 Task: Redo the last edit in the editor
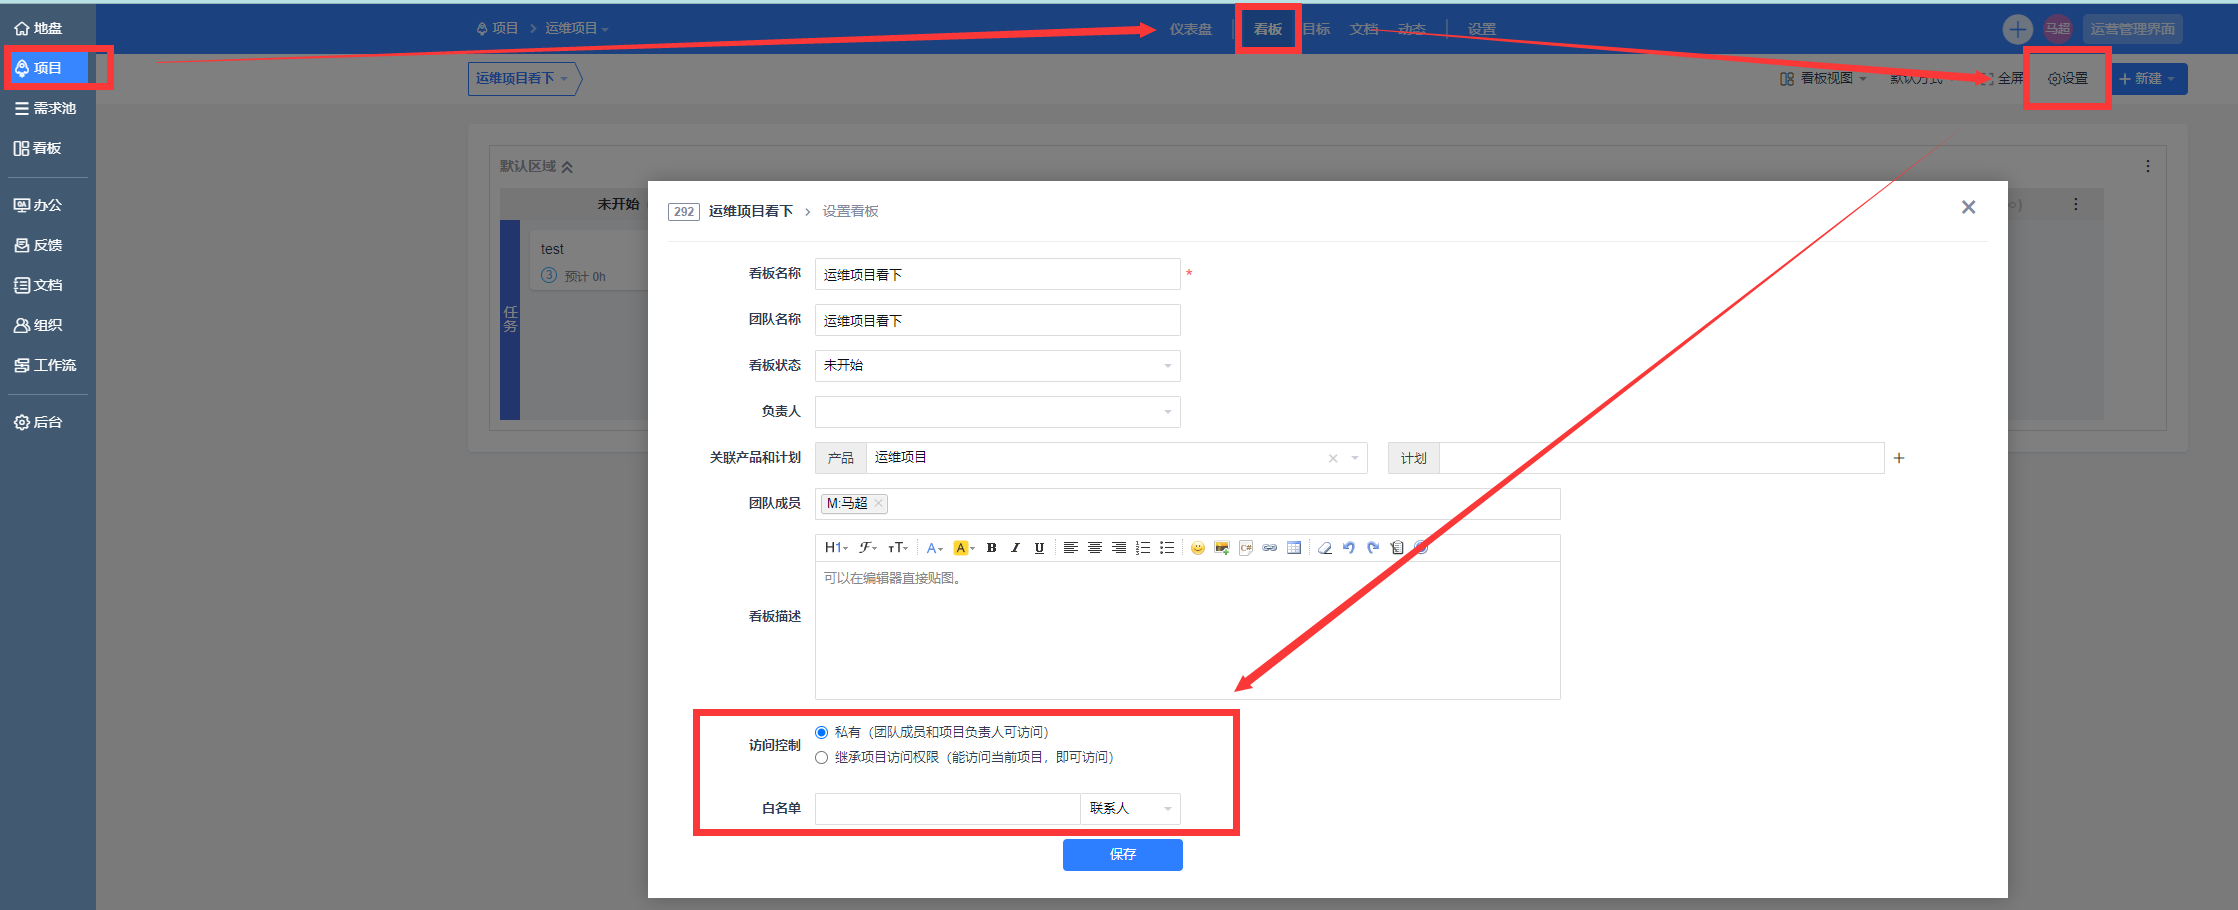(1372, 548)
